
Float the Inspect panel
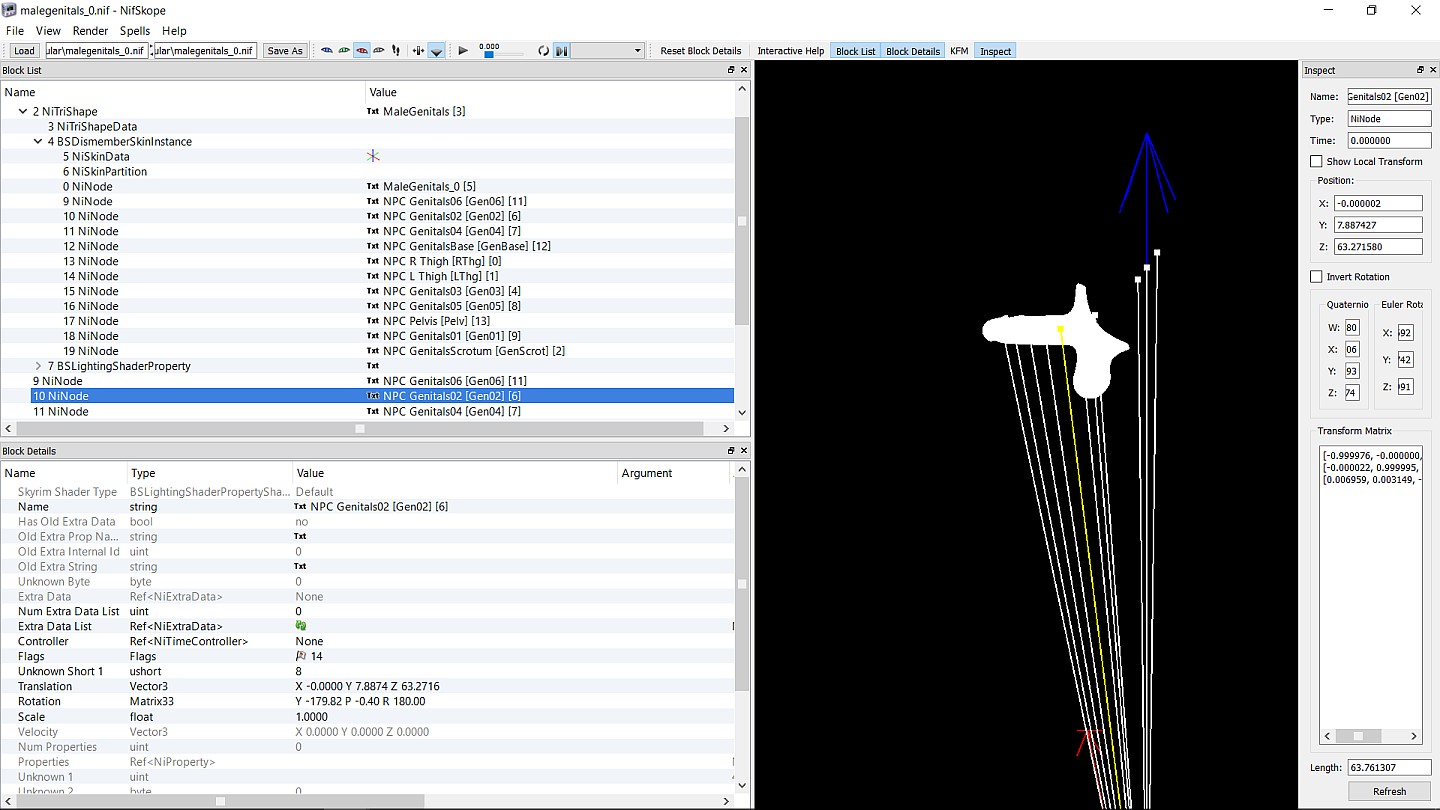[1420, 70]
